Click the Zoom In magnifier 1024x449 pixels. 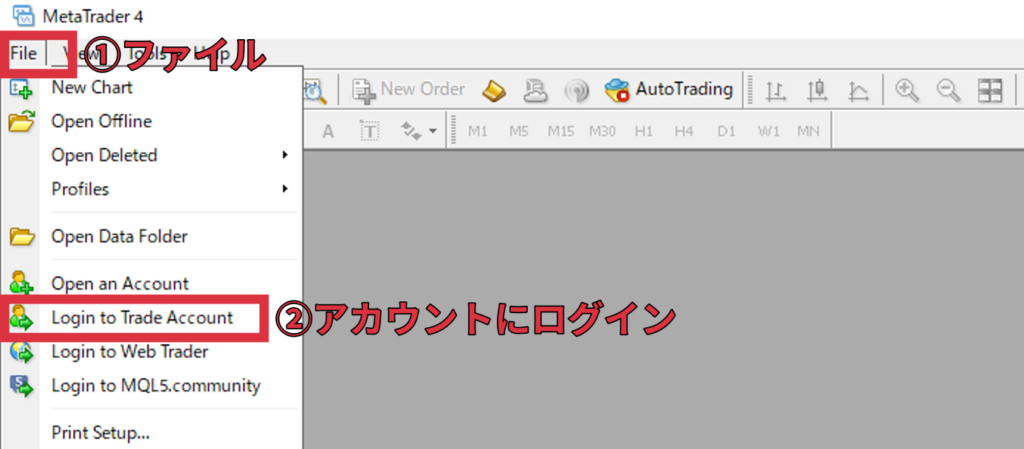(x=906, y=90)
